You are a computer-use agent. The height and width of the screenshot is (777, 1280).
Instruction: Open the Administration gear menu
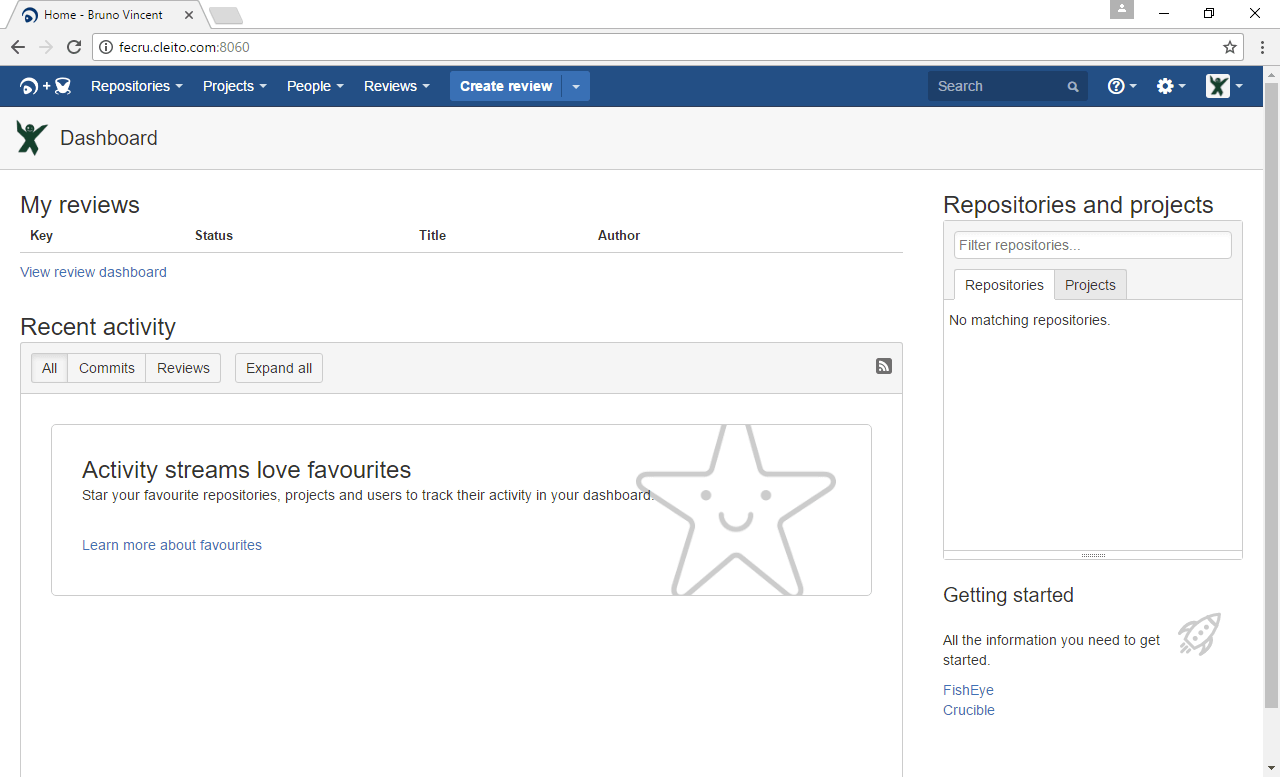coord(1170,86)
